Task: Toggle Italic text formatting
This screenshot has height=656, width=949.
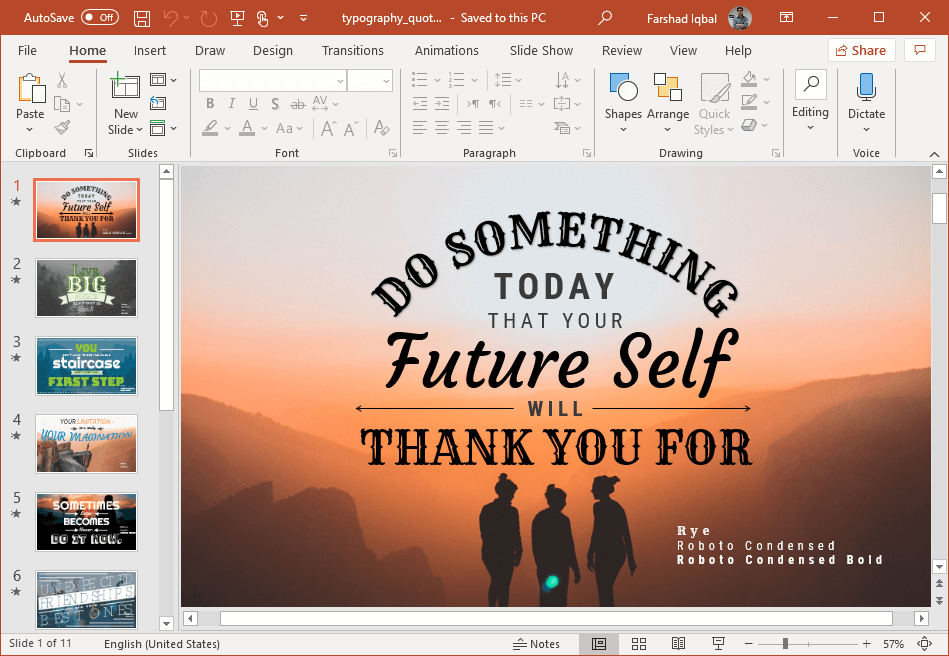Action: (x=230, y=104)
